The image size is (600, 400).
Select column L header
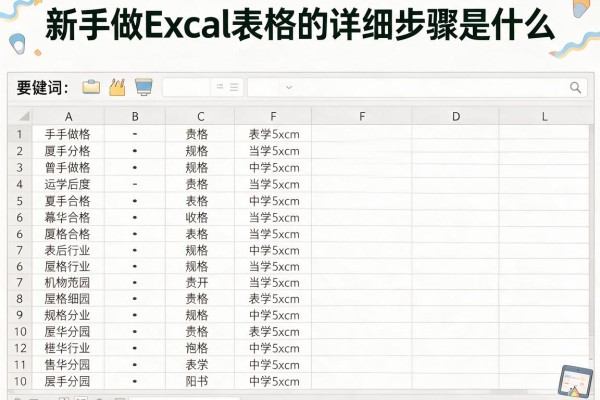(x=544, y=116)
